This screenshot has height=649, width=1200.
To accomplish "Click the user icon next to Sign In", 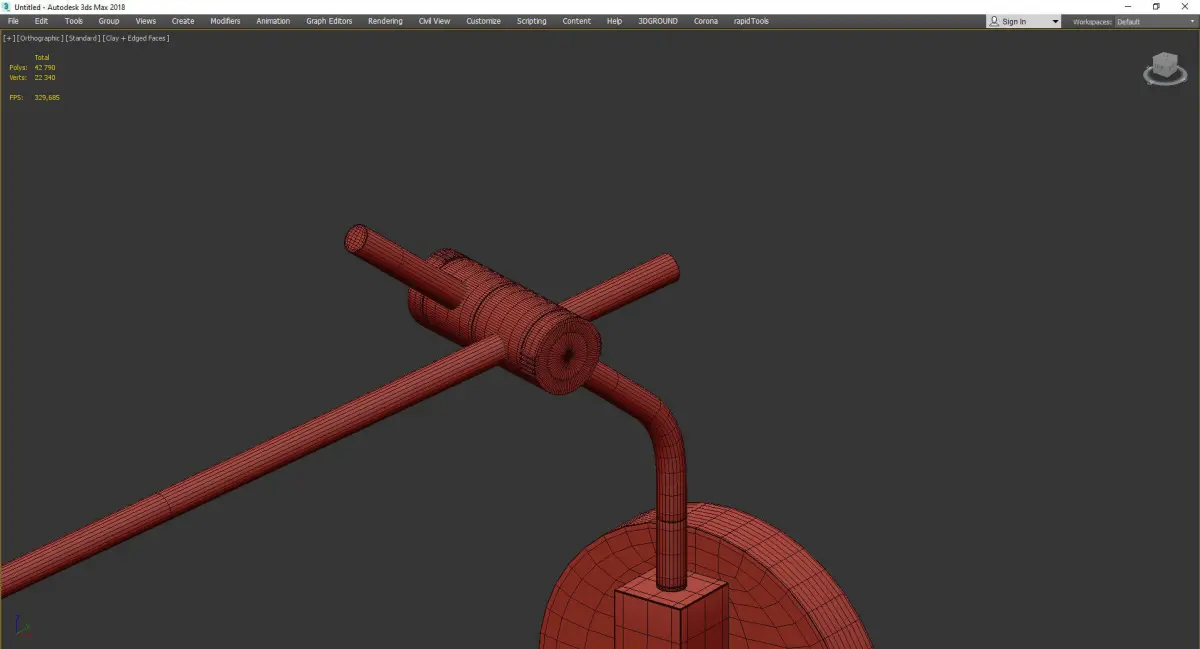I will point(994,21).
